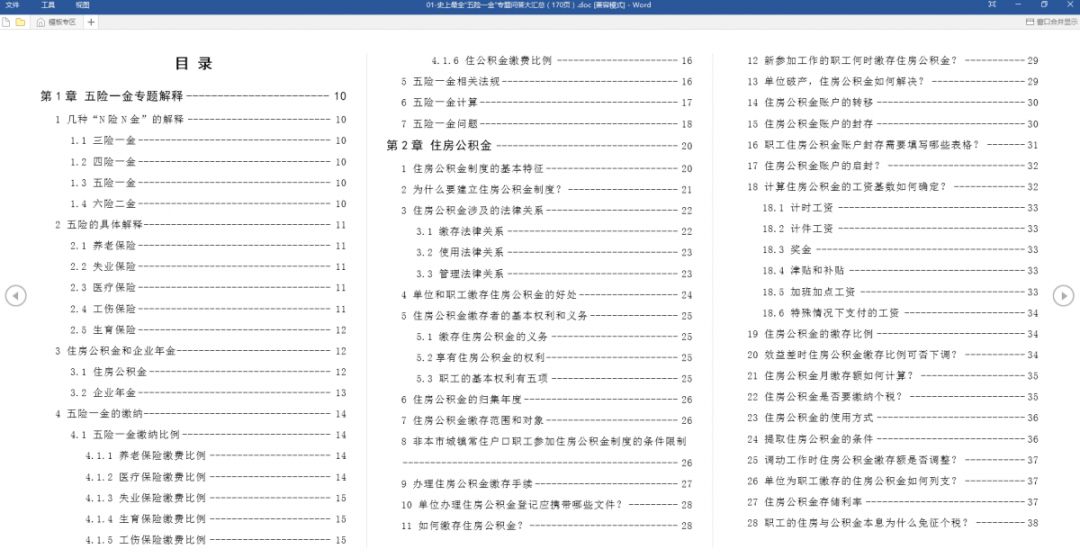Open the 工具 menu
1080x558 pixels.
click(x=48, y=5)
